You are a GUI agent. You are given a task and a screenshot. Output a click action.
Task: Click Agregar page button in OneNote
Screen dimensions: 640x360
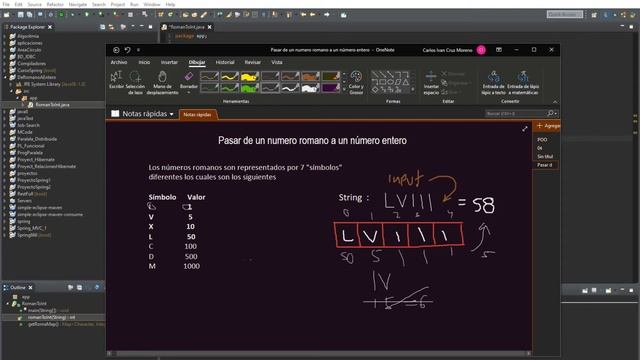tap(547, 126)
